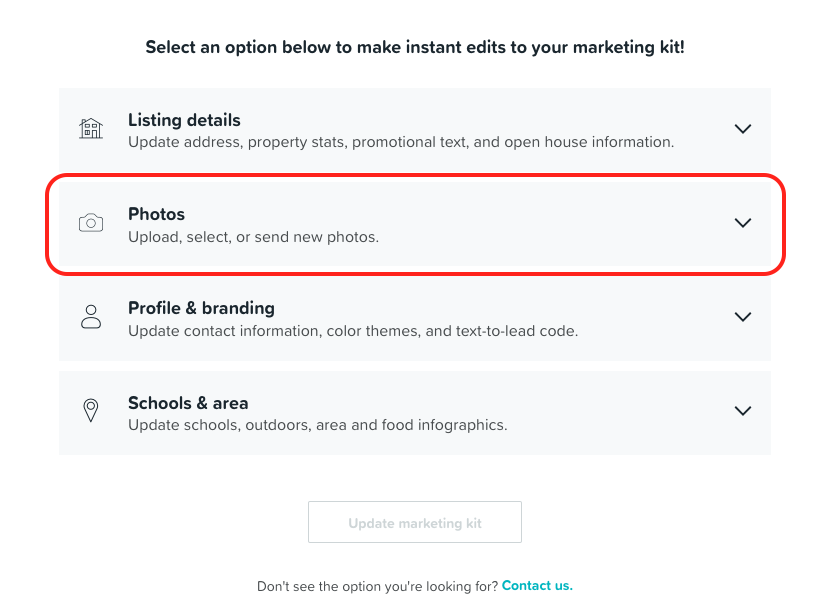The image size is (832, 607).
Task: Click the Photos description about uploading new photos
Action: [254, 237]
